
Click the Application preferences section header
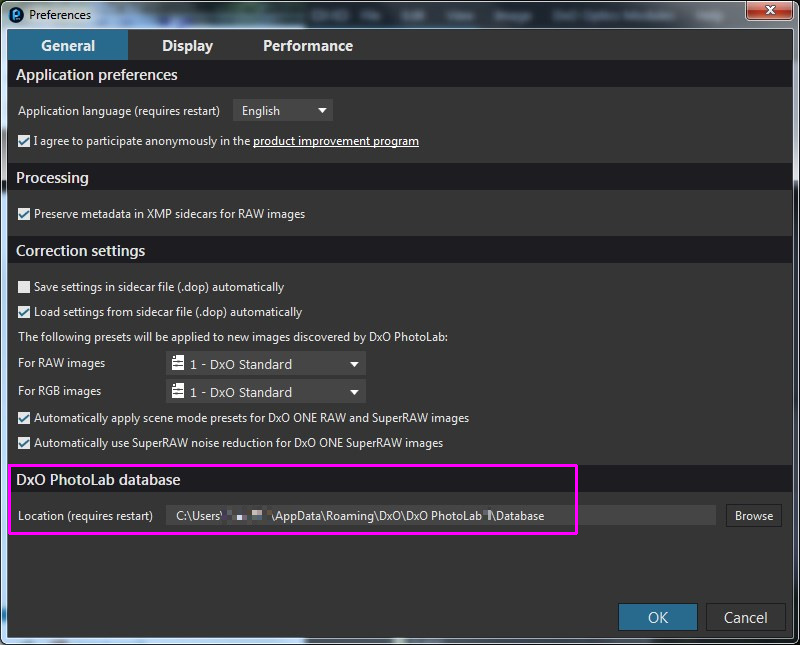(x=96, y=75)
